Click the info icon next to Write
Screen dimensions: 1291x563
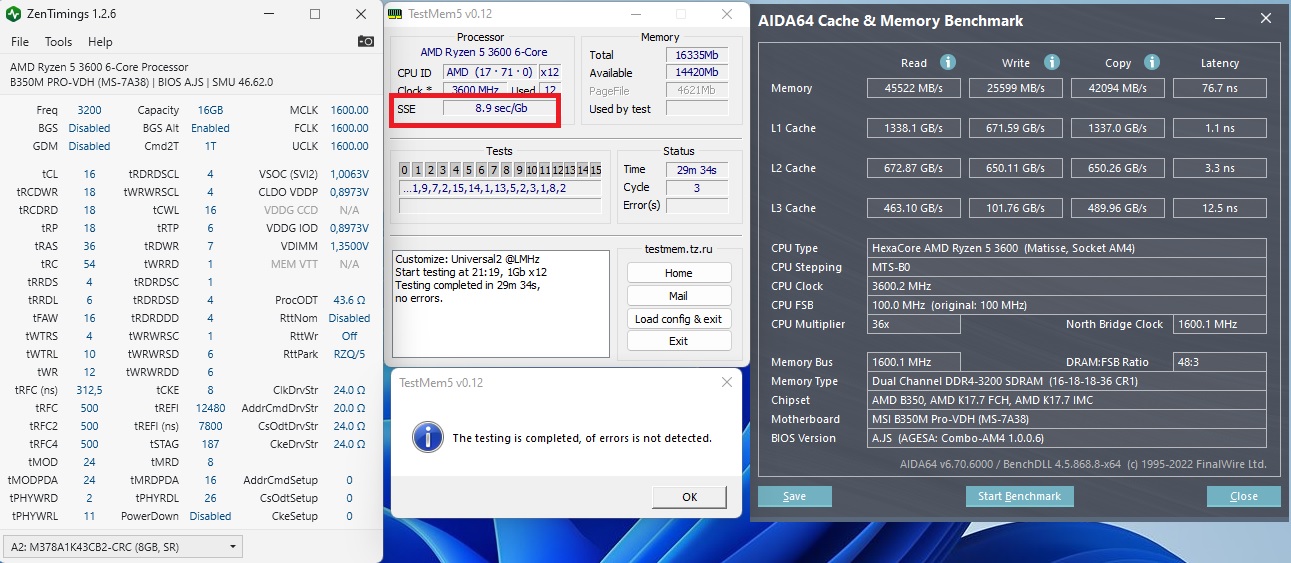pos(1051,62)
